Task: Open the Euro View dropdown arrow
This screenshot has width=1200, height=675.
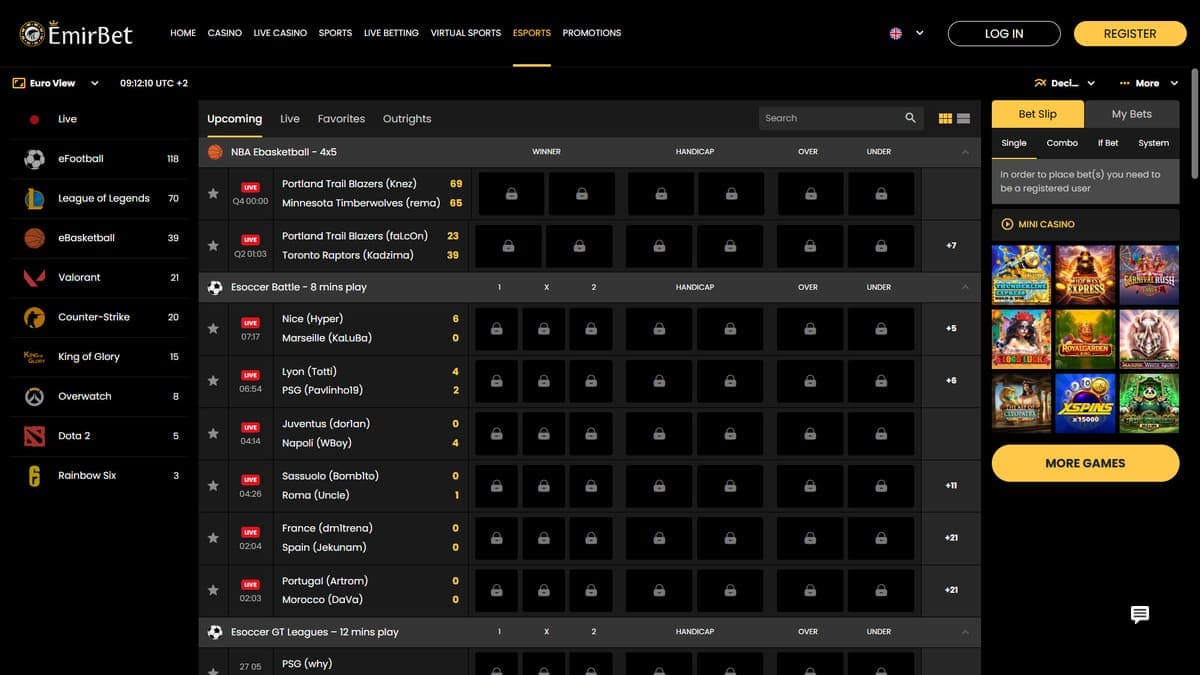Action: [x=95, y=83]
